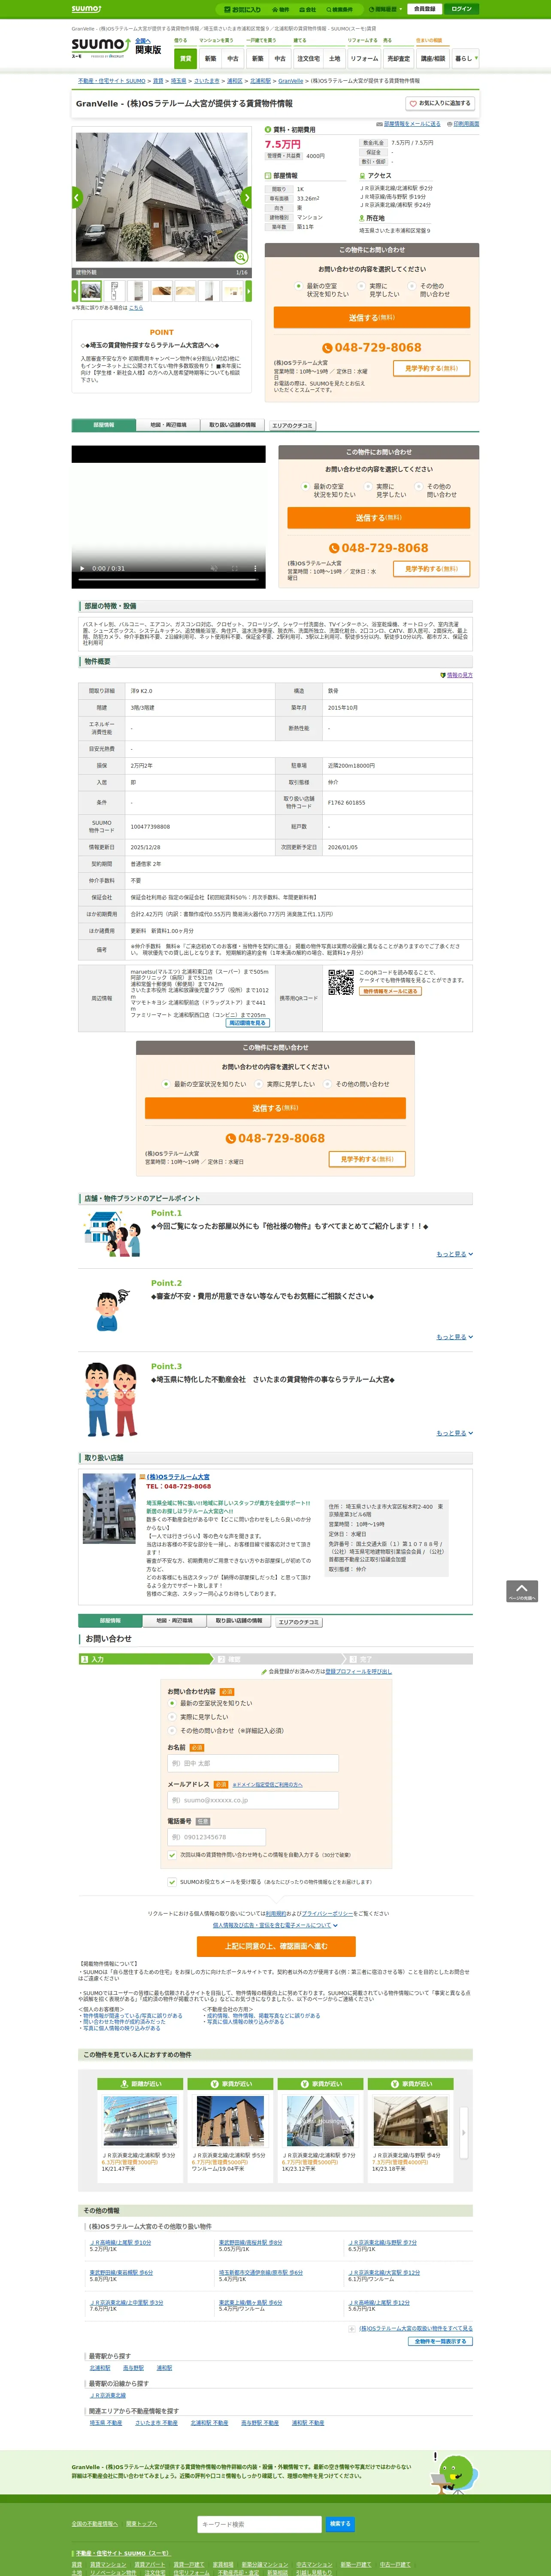This screenshot has height=2576, width=551.
Task: Open the 会社 icon in the top bar
Action: (308, 10)
